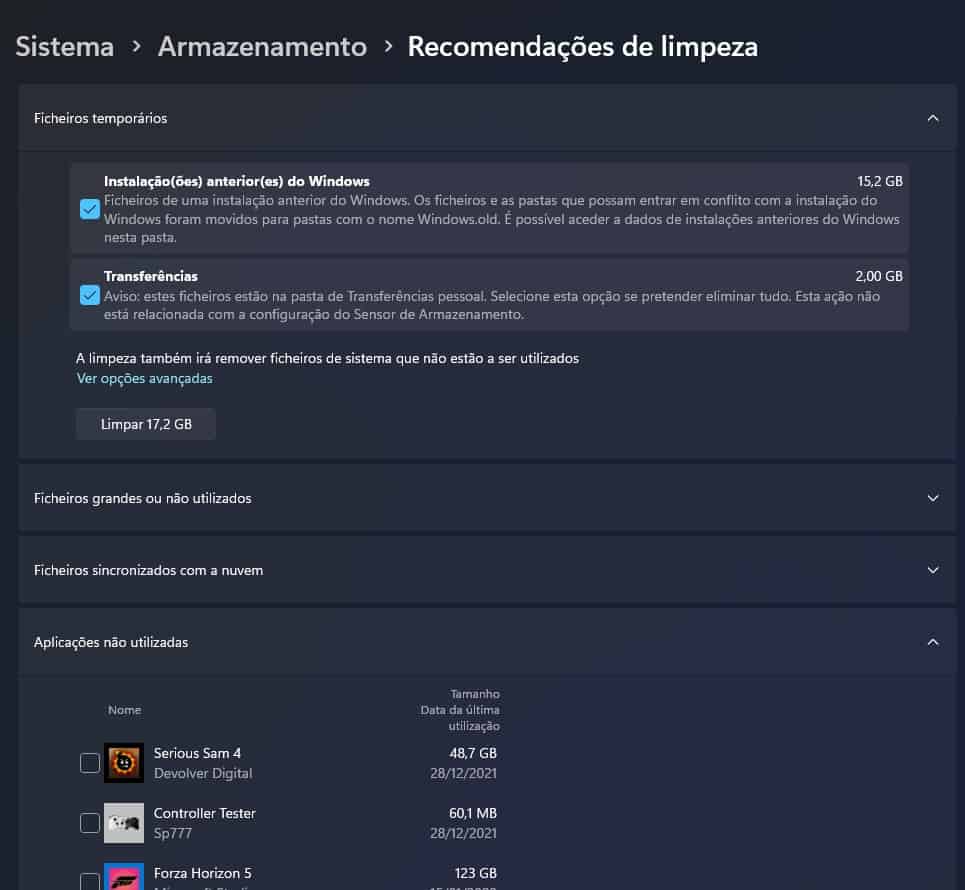Click the Controller Tester app icon
965x890 pixels.
coord(124,823)
